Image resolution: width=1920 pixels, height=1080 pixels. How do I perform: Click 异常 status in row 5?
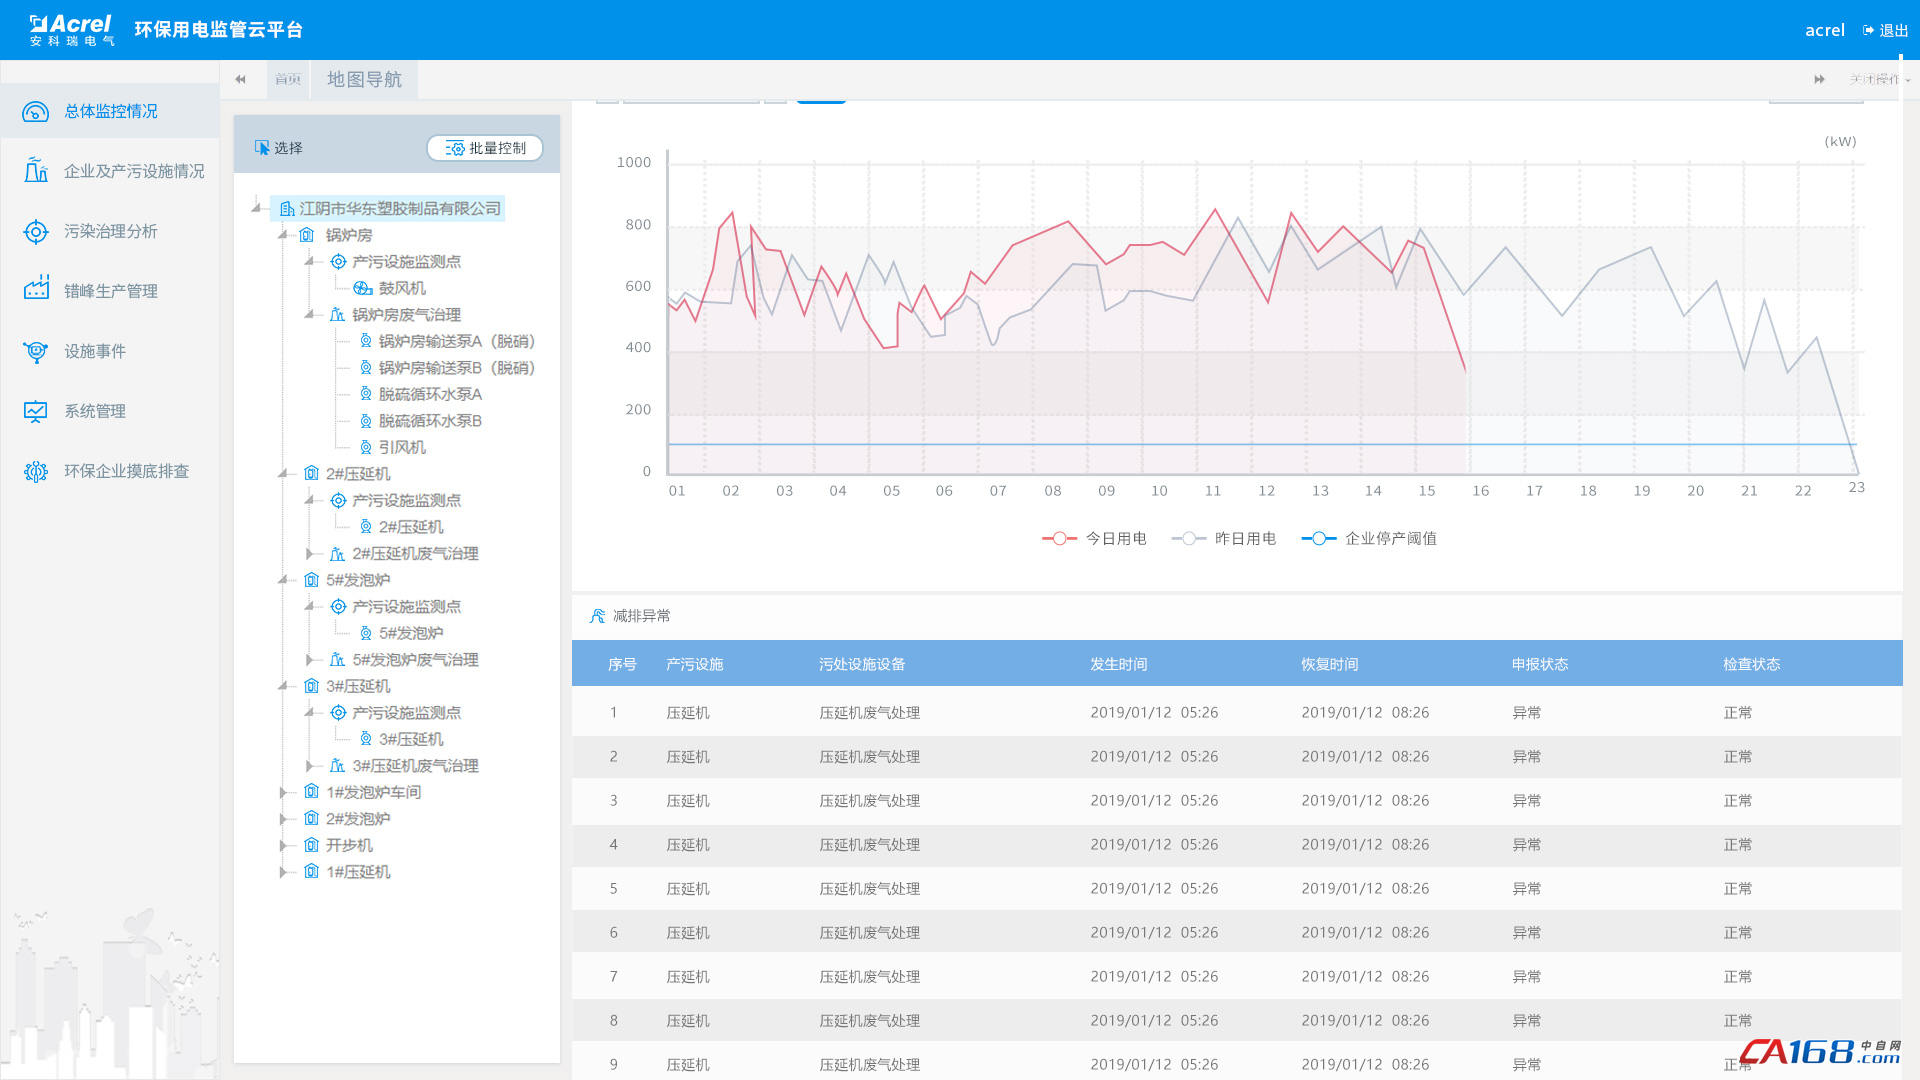pos(1526,889)
